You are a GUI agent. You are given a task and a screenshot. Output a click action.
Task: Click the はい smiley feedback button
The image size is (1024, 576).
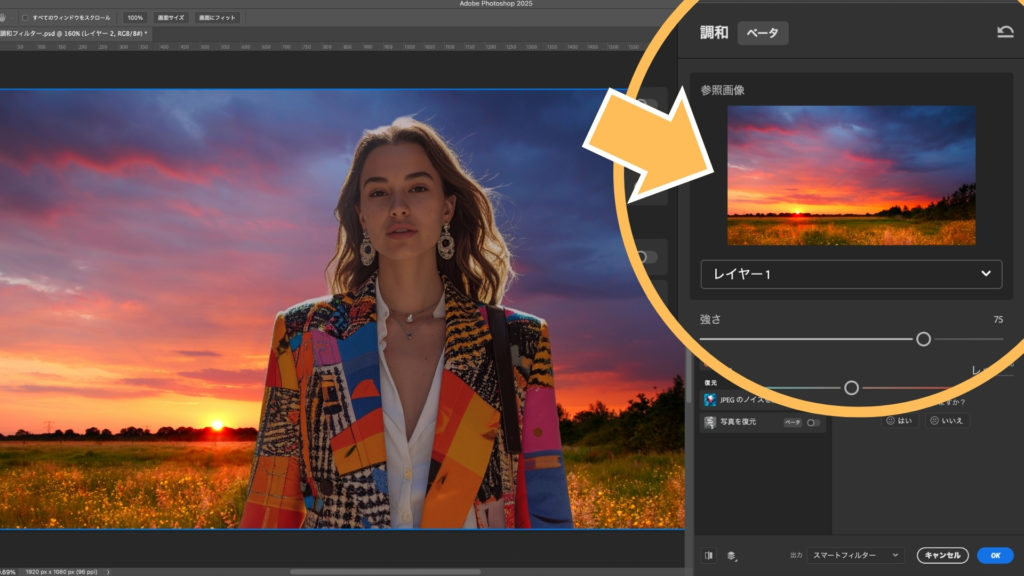click(898, 421)
